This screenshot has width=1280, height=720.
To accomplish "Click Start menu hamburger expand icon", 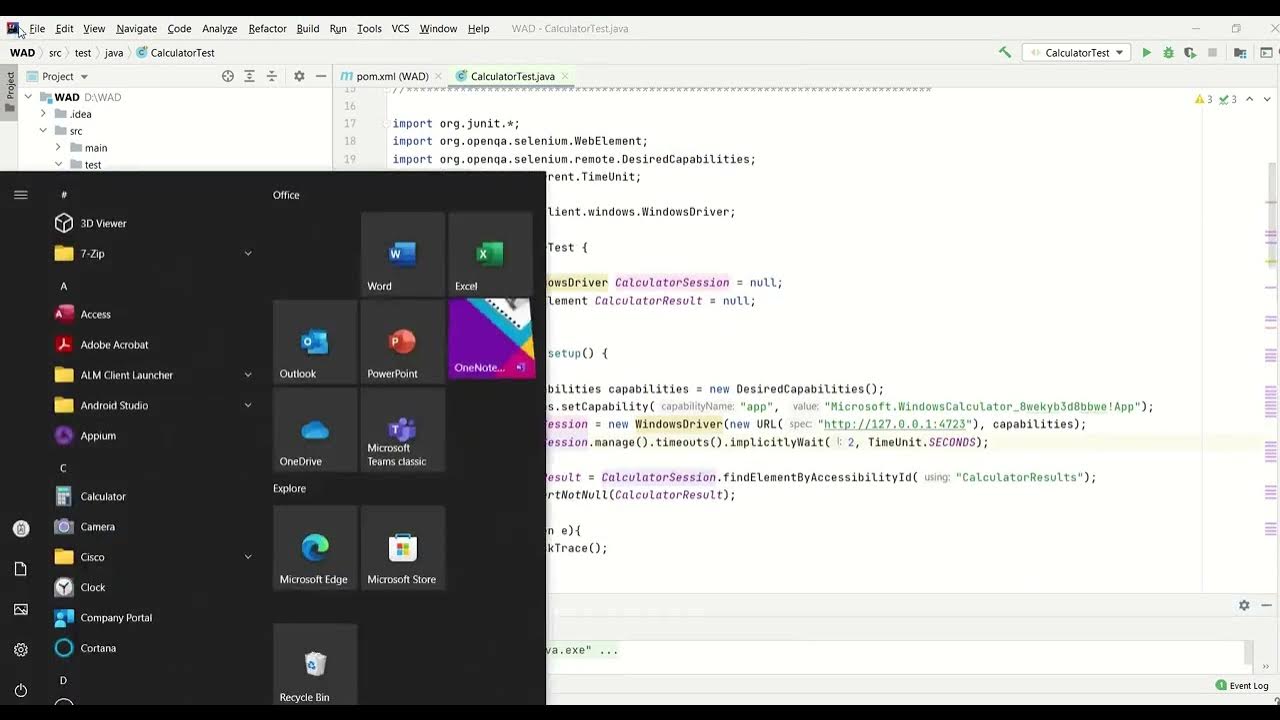I will pos(21,195).
